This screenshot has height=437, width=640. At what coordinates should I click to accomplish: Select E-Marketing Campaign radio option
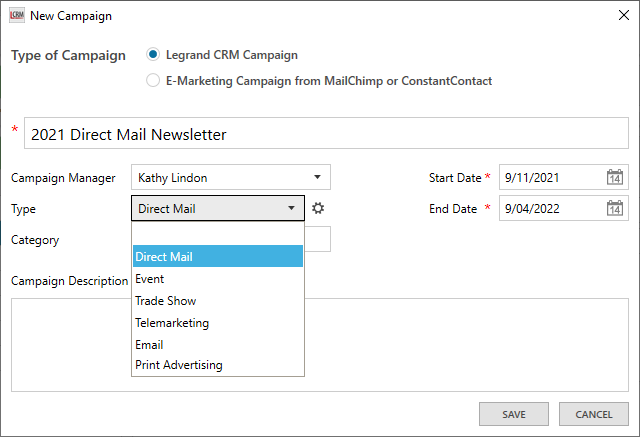pos(153,81)
